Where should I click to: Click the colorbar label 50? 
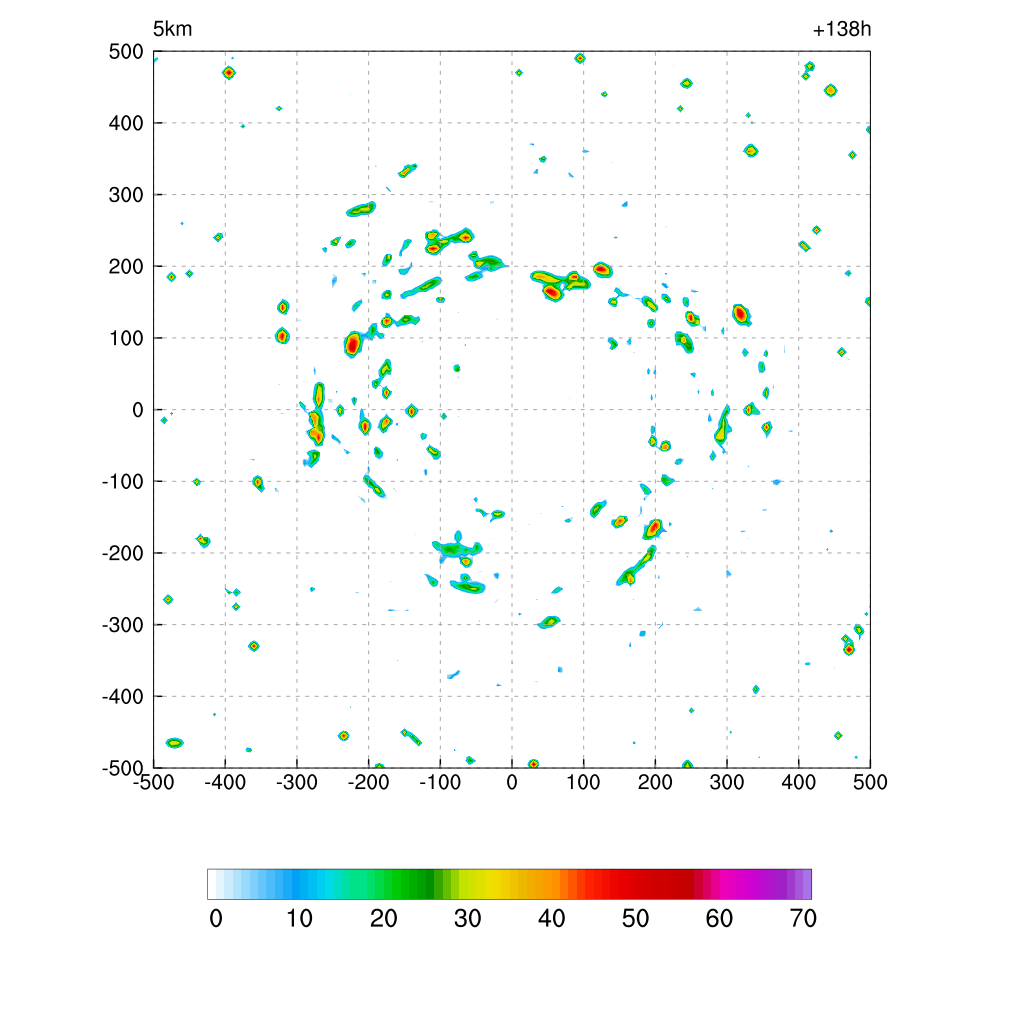click(635, 919)
